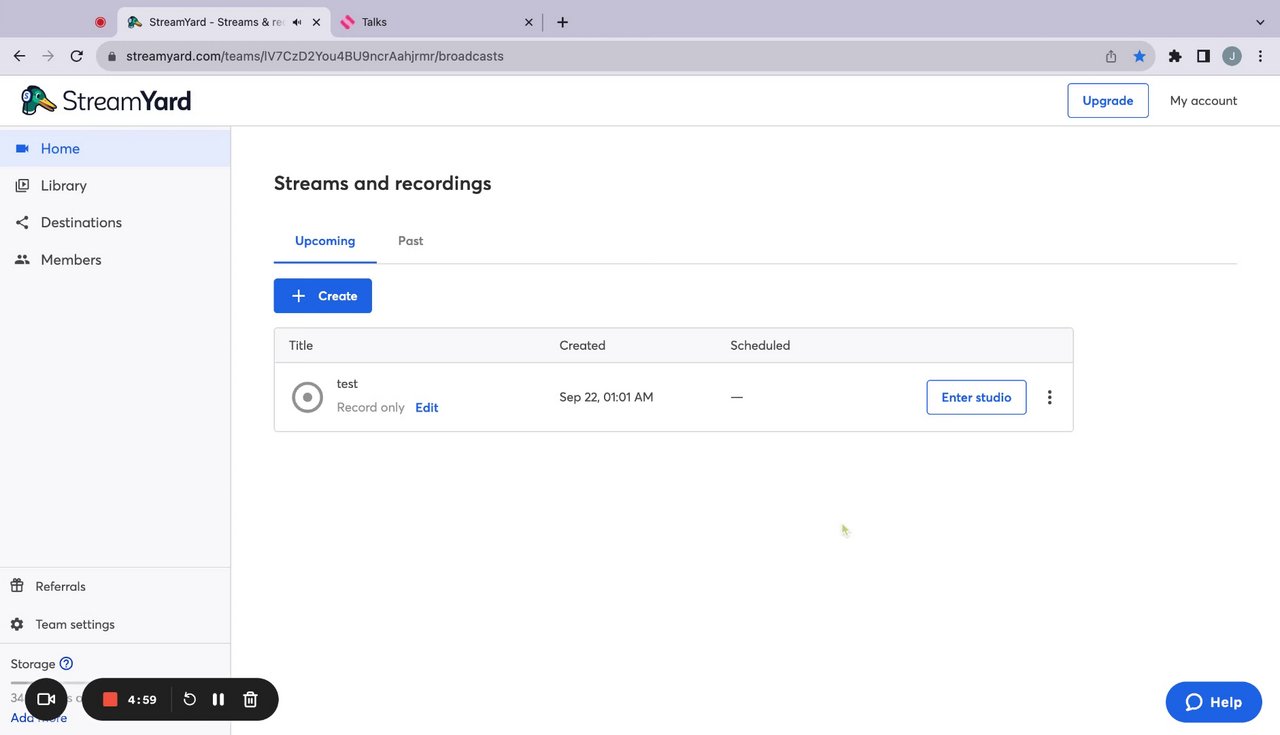The image size is (1280, 735).
Task: Click the browser back arrow
Action: 19,56
